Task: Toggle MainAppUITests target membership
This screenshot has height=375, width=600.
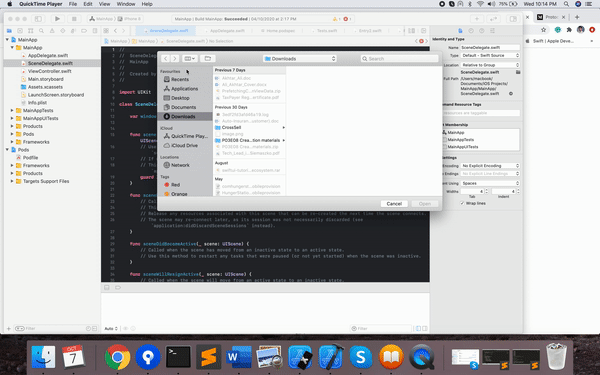Action: 444,147
